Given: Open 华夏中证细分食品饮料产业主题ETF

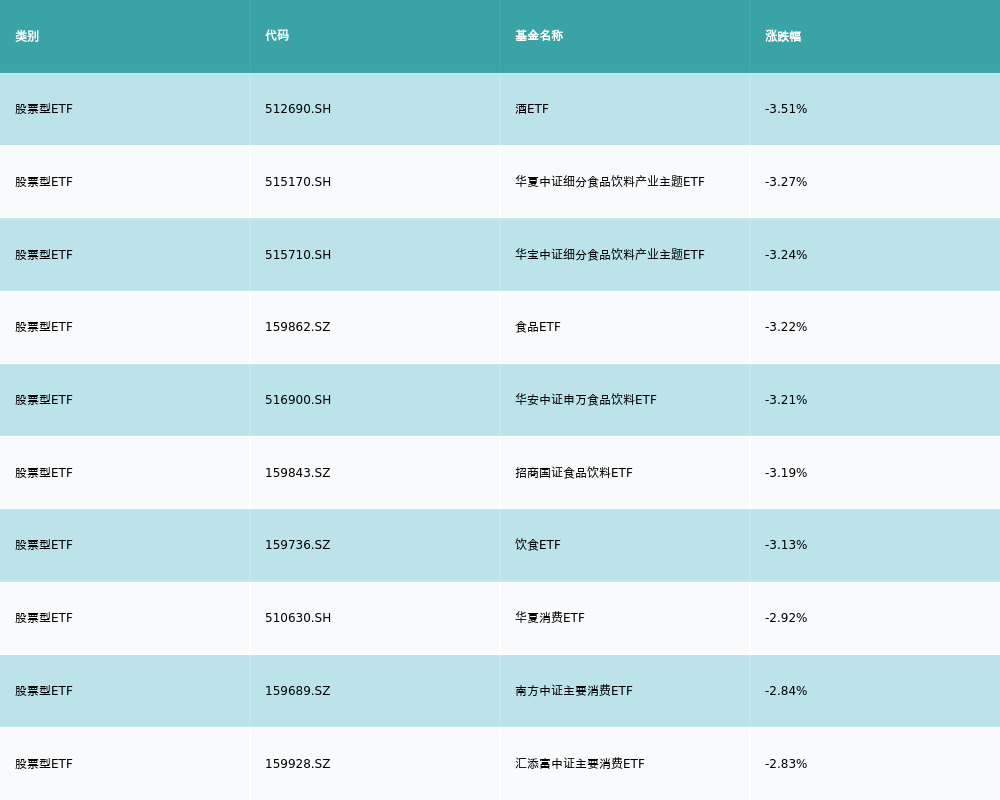Looking at the screenshot, I should pos(610,182).
